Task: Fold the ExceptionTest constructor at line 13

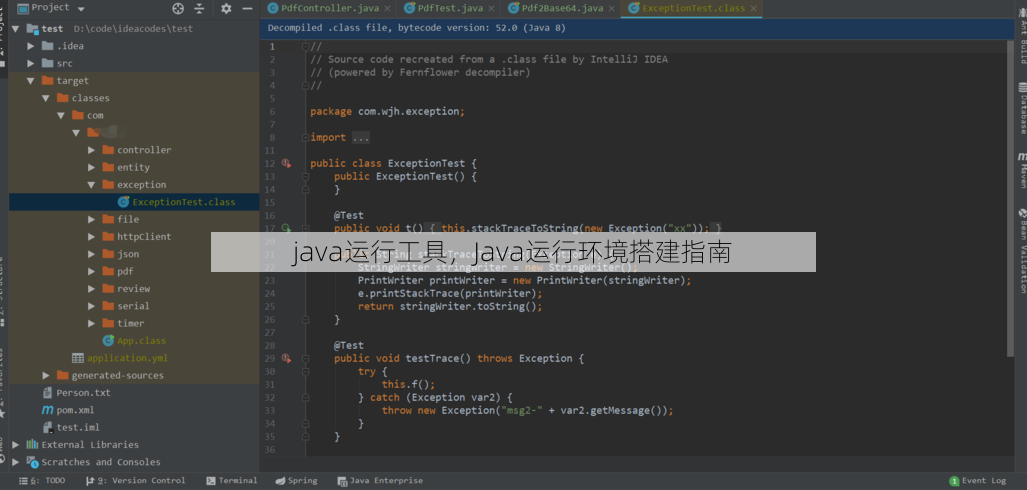Action: point(305,176)
